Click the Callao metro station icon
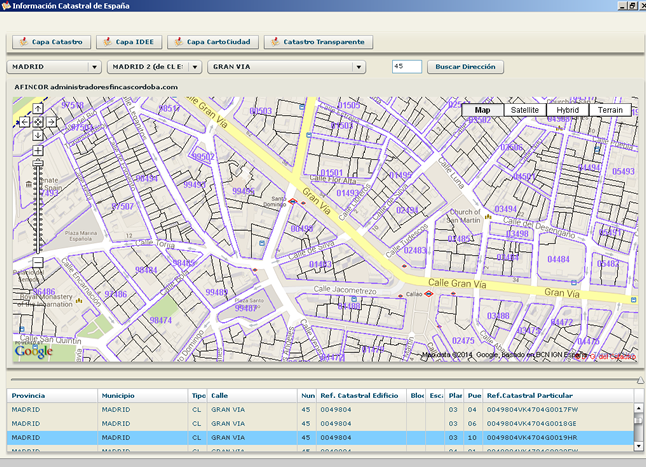 429,294
